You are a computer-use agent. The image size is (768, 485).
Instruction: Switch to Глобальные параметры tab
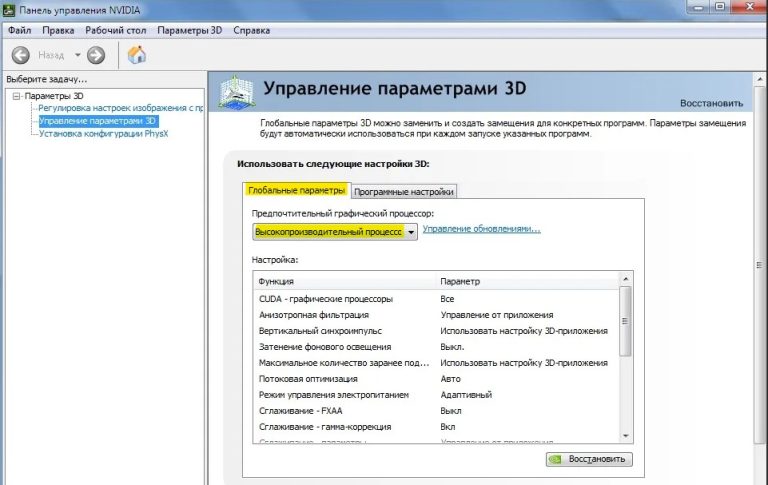[297, 190]
